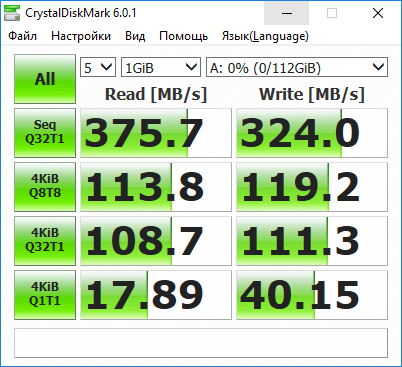The image size is (402, 367).
Task: Minimize the CrystalDiskMark window
Action: (x=287, y=13)
